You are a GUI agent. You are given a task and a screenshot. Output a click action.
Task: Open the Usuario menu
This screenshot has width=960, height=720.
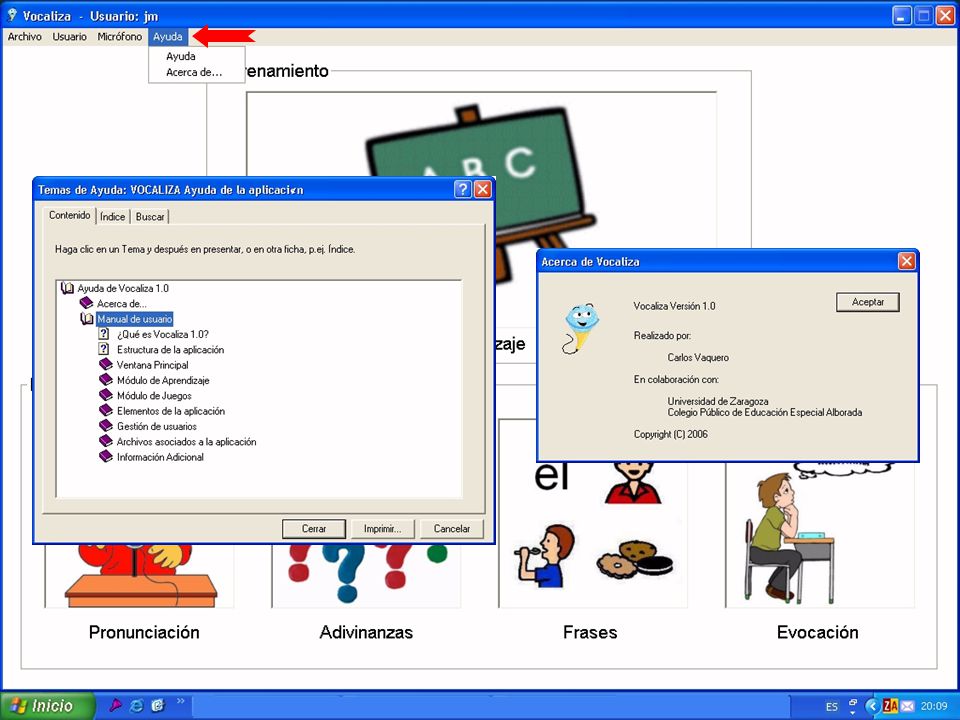tap(69, 37)
